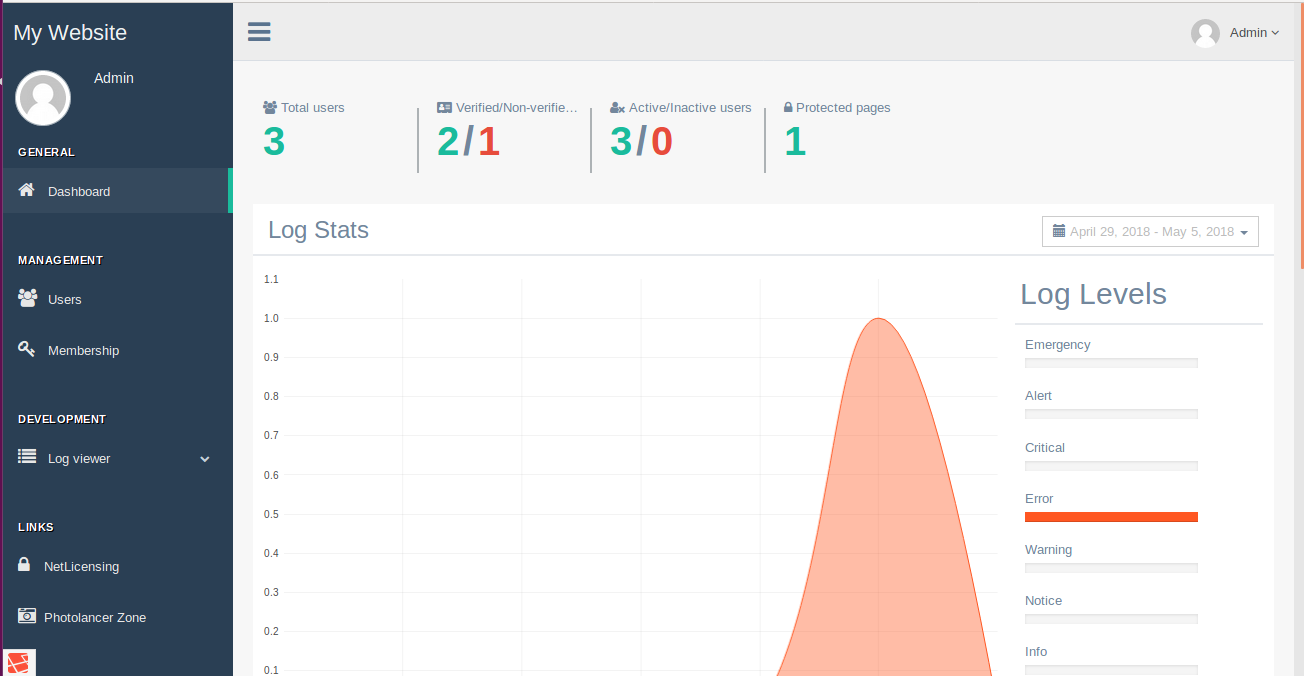
Task: Click the user-times icon for Active/Inactive users
Action: pos(618,107)
